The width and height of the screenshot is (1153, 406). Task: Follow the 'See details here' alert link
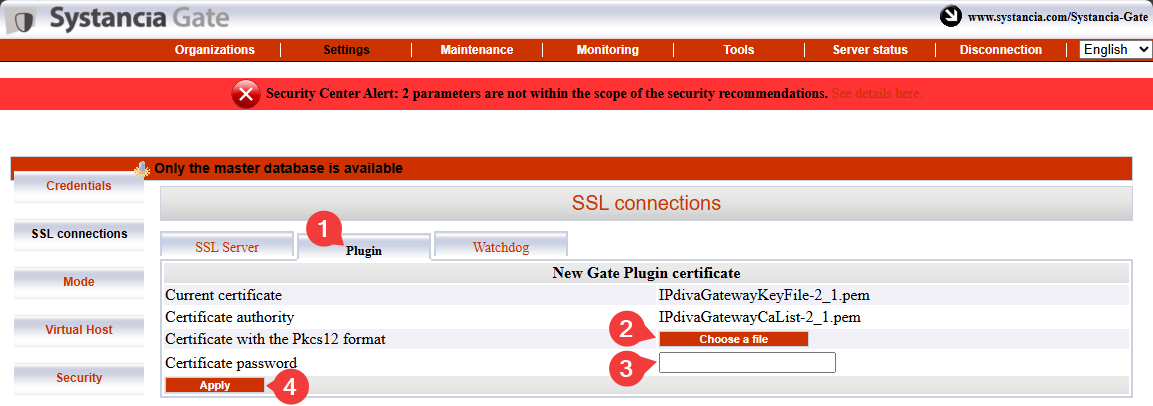tap(877, 94)
